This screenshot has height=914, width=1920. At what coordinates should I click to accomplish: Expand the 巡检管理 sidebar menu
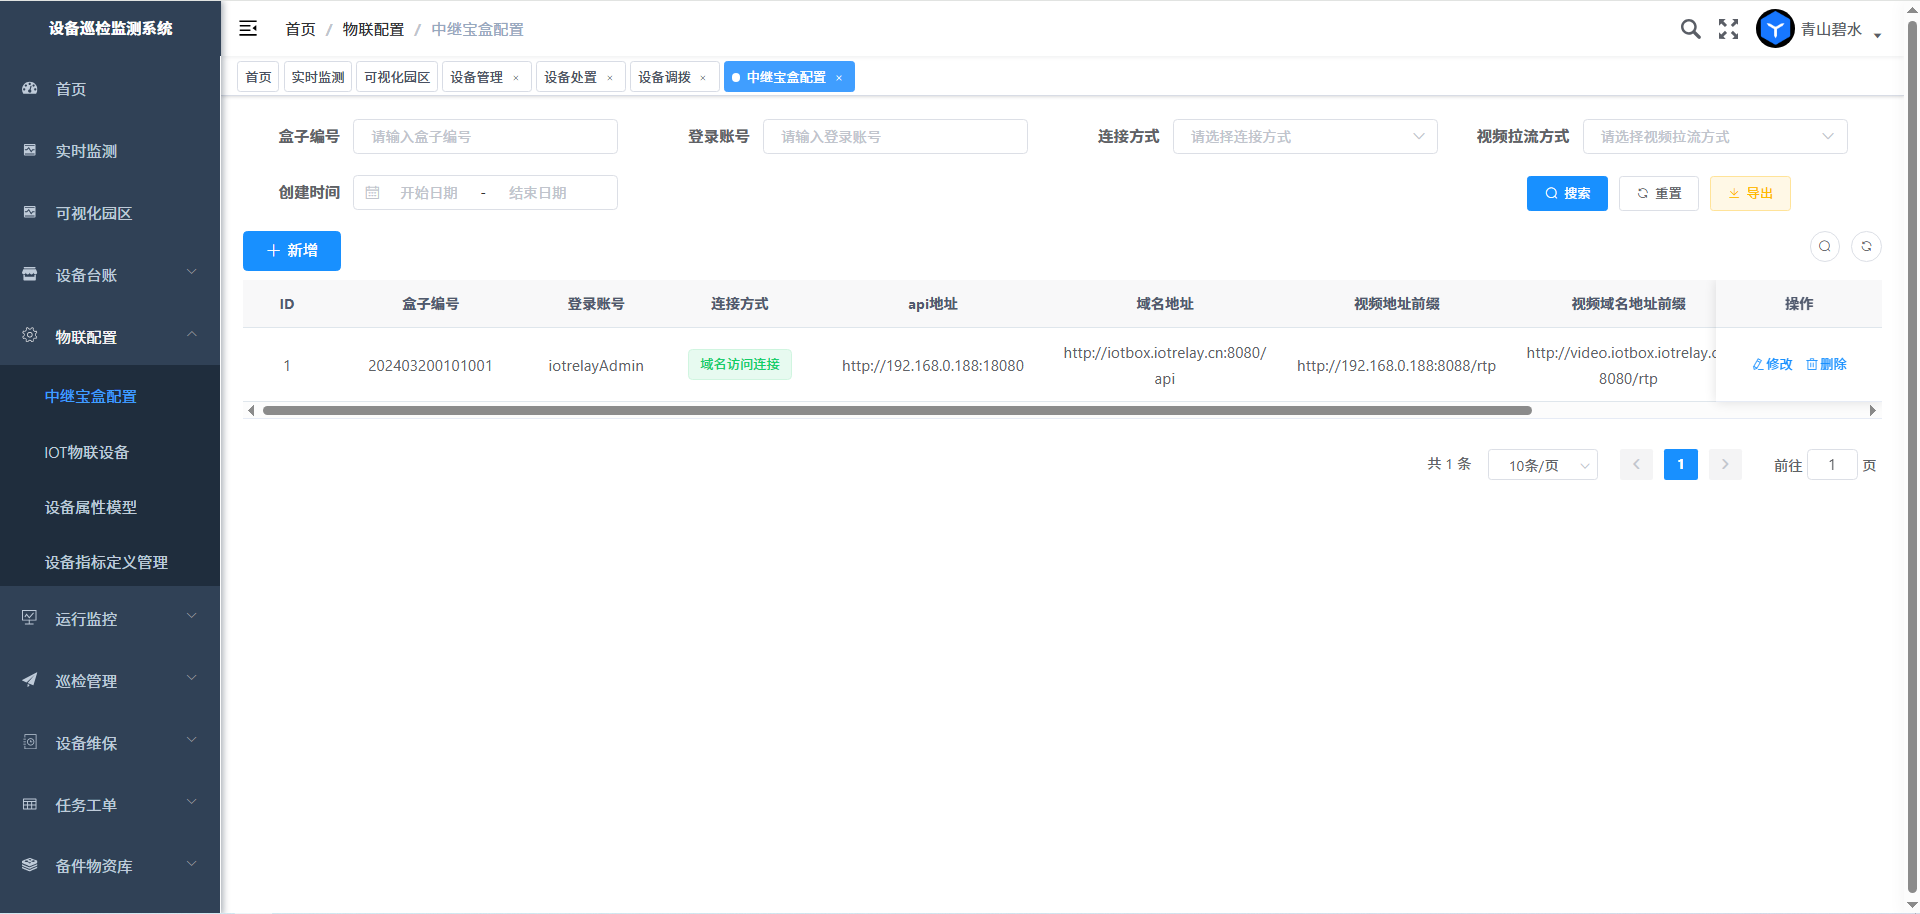110,681
